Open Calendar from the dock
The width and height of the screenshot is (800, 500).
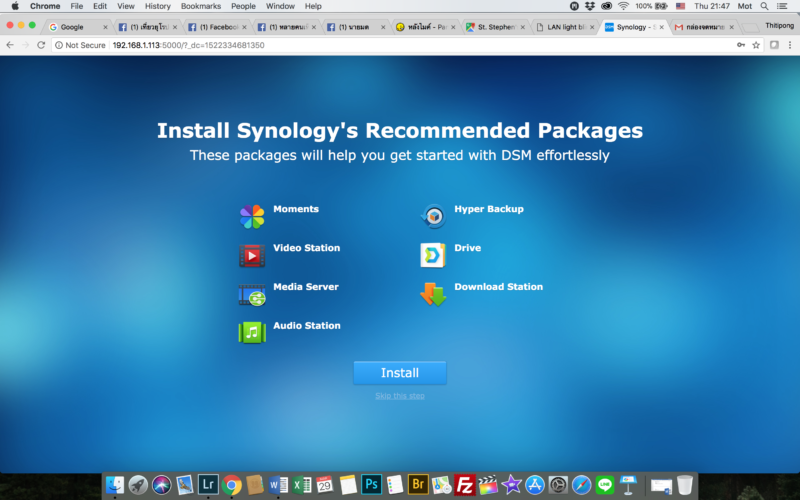click(x=324, y=484)
